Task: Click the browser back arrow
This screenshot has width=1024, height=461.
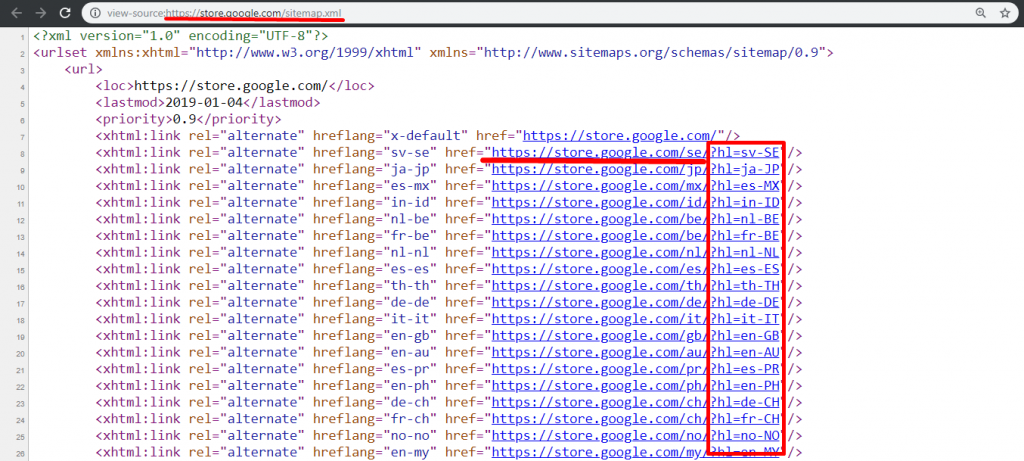Action: tap(15, 13)
